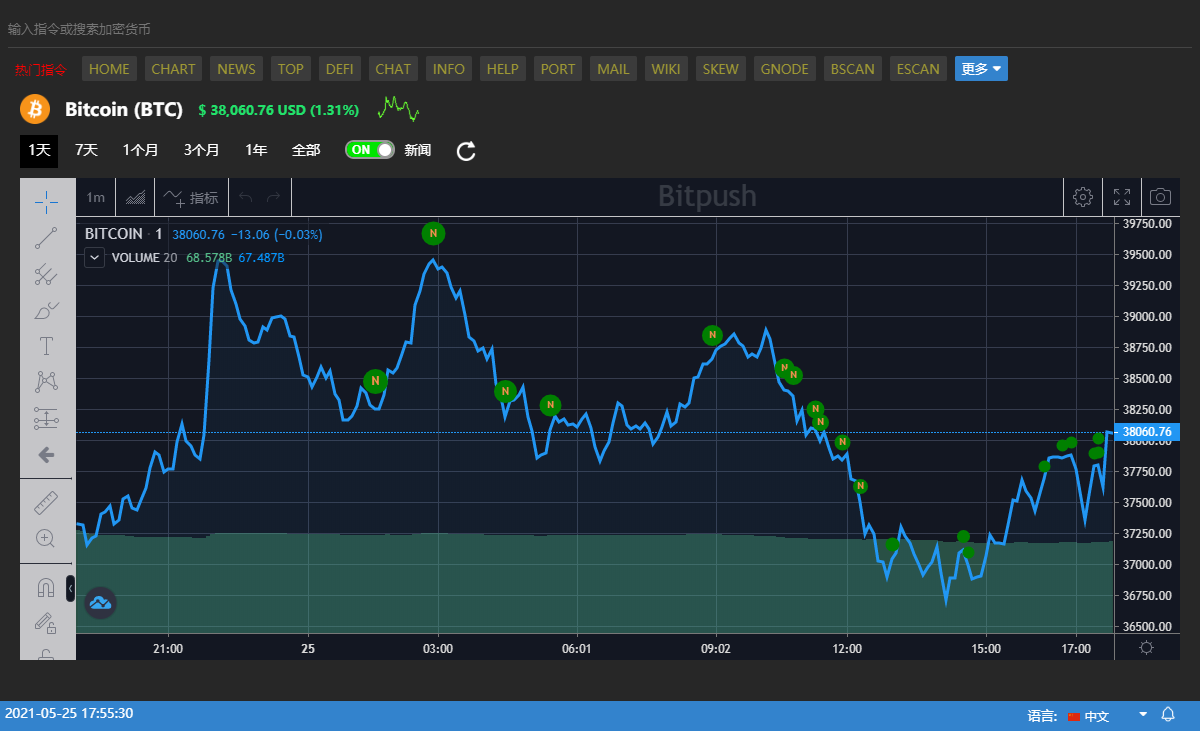Open the 更多 dropdown menu

[981, 69]
